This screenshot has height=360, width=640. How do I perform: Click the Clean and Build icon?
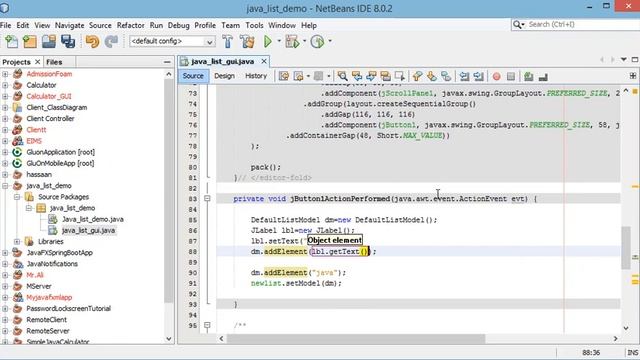247,41
